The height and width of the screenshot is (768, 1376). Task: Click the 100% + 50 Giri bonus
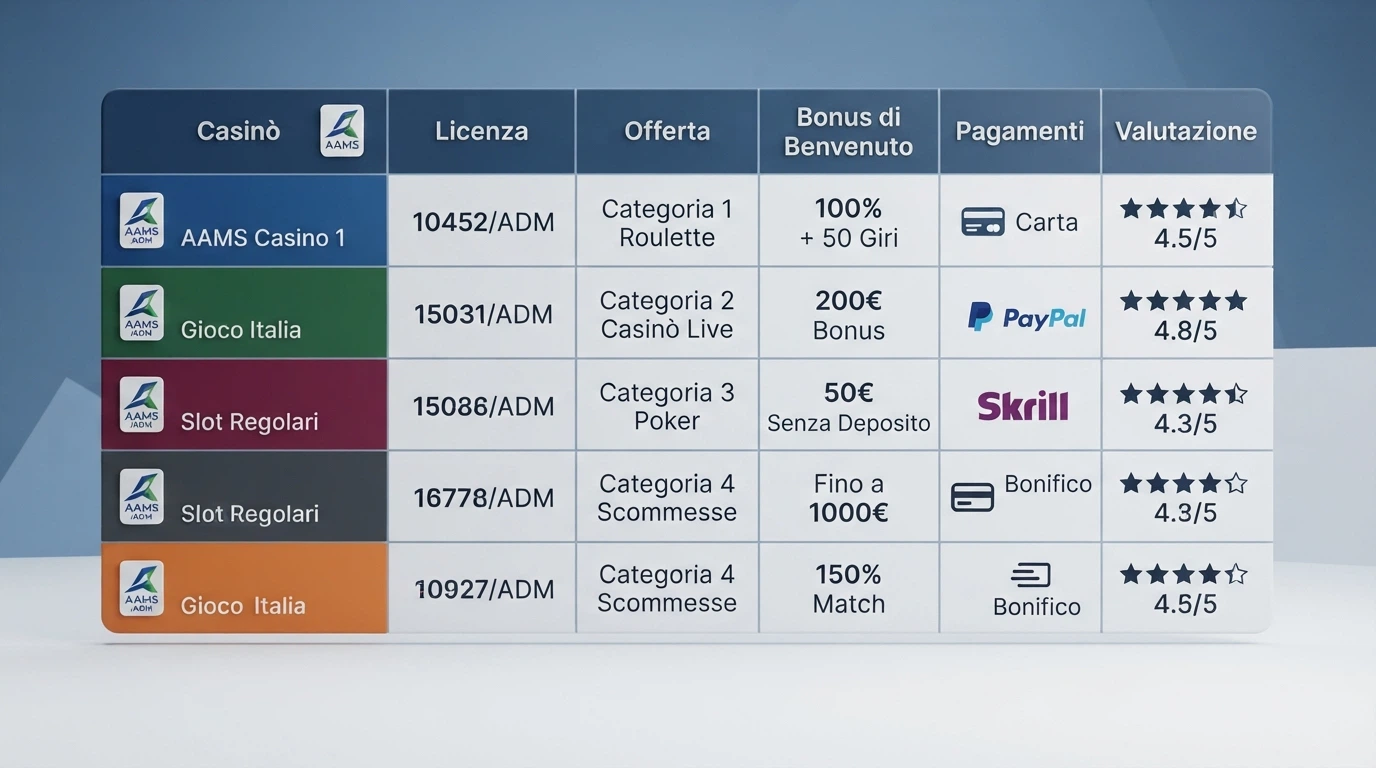pyautogui.click(x=849, y=223)
